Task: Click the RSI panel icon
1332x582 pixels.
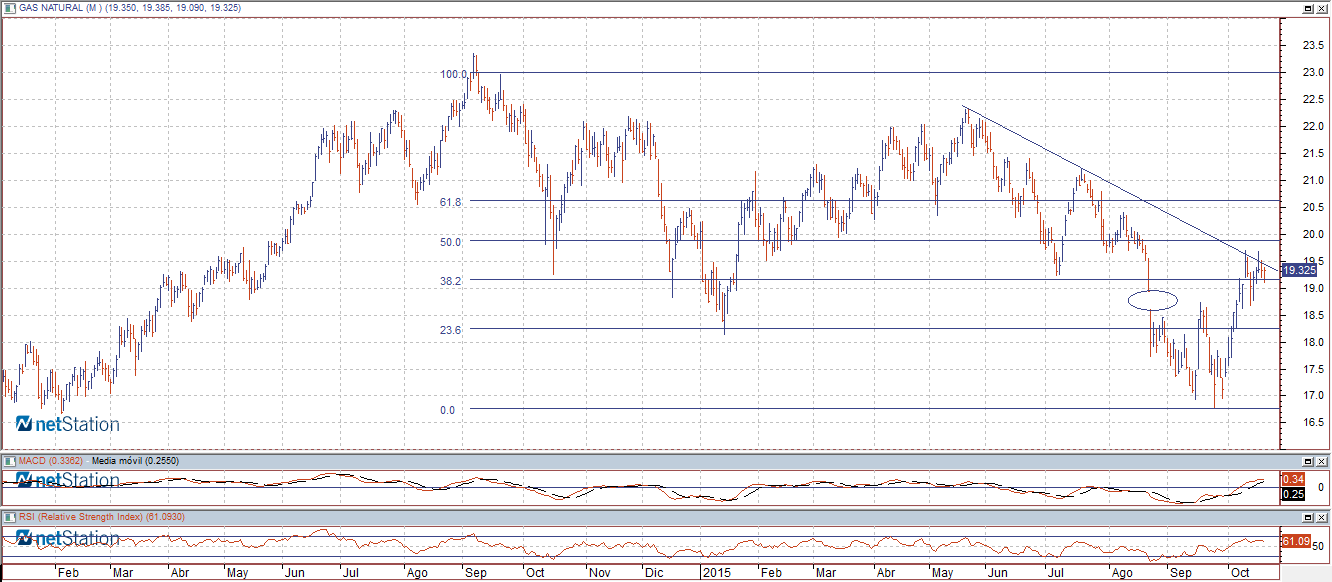Action: tap(9, 517)
